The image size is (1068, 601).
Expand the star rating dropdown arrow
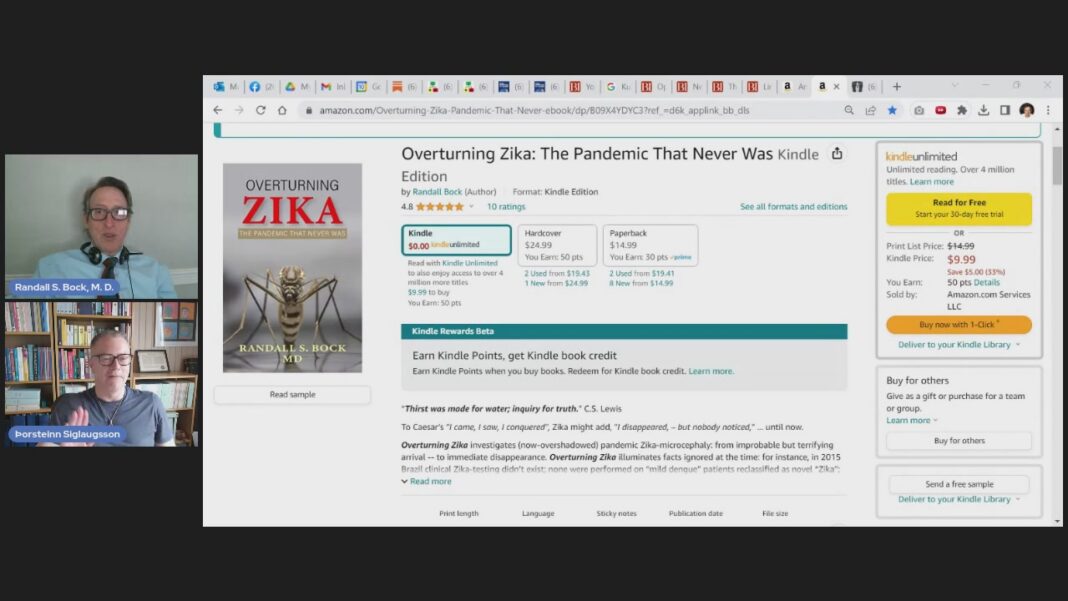tap(471, 206)
